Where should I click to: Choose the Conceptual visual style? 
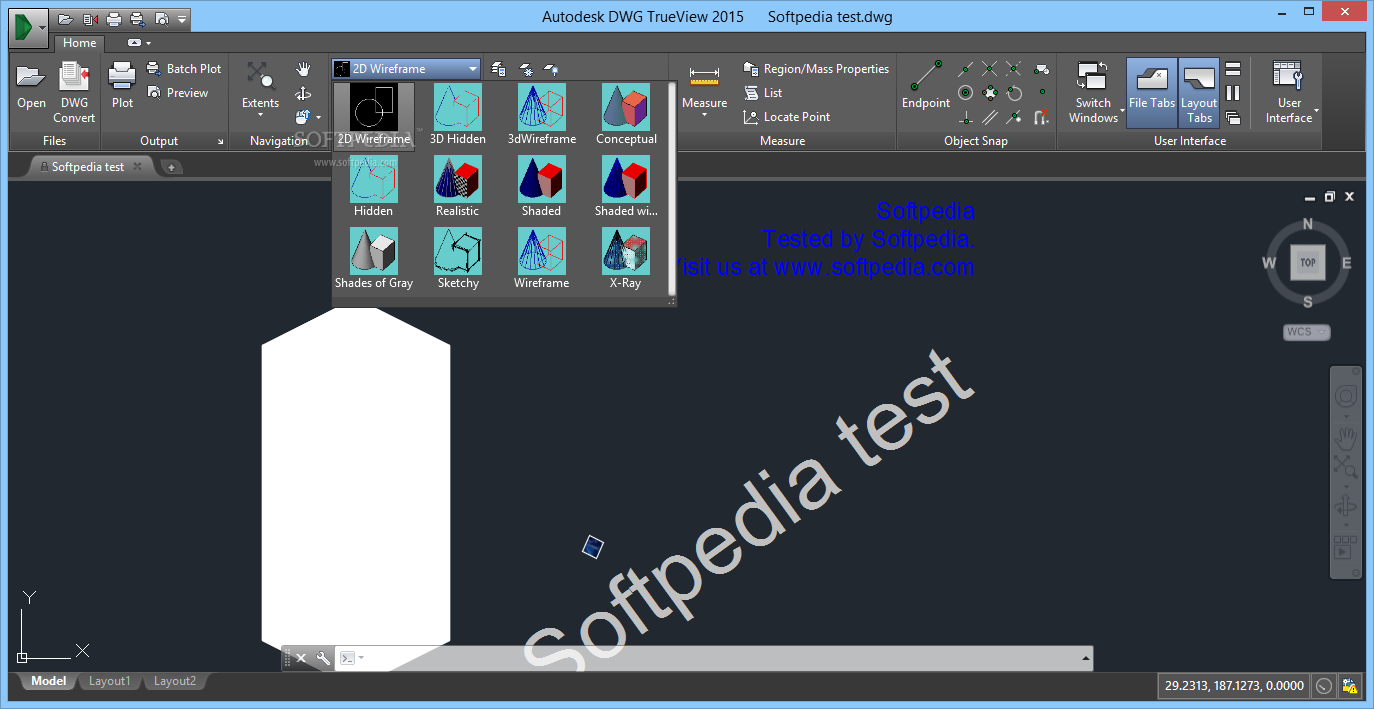coord(626,115)
